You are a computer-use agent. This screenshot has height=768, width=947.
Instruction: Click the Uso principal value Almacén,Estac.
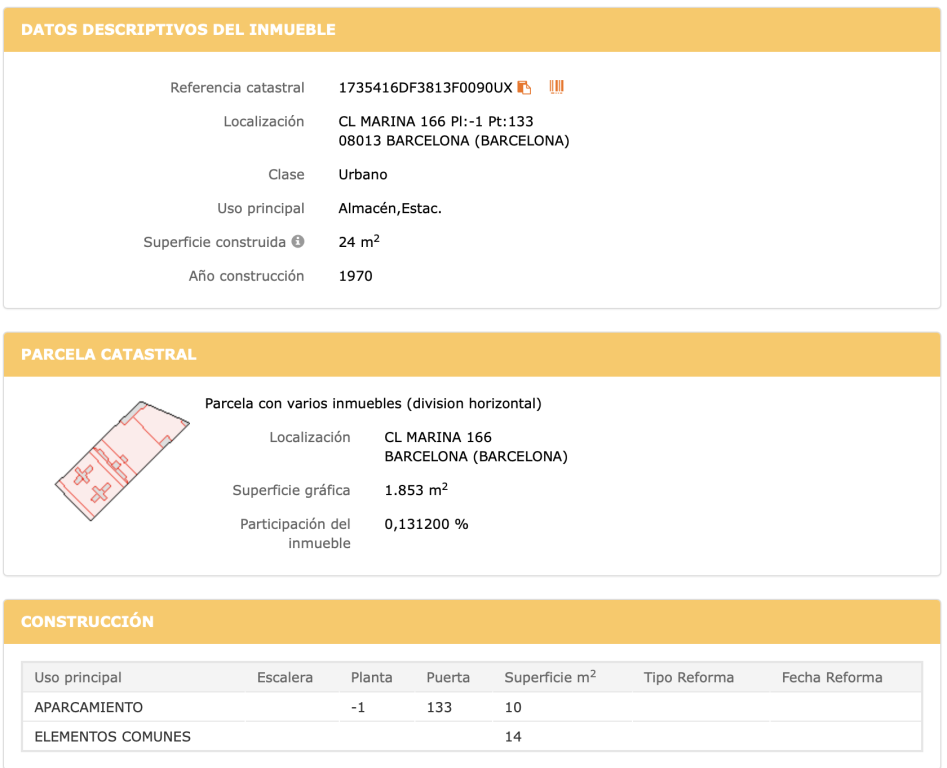pyautogui.click(x=390, y=208)
